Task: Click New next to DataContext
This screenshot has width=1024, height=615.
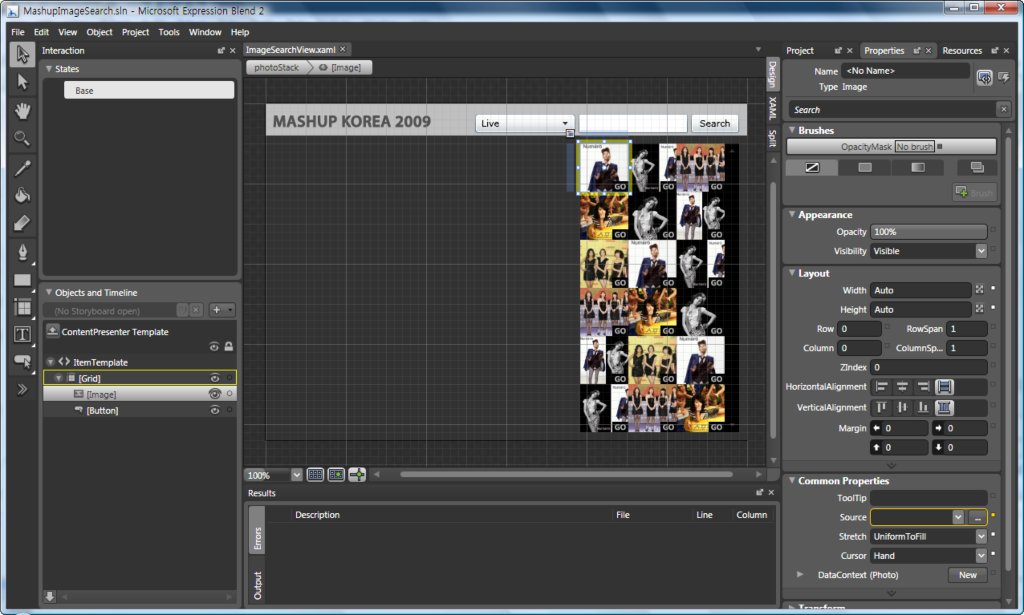Action: pos(968,575)
